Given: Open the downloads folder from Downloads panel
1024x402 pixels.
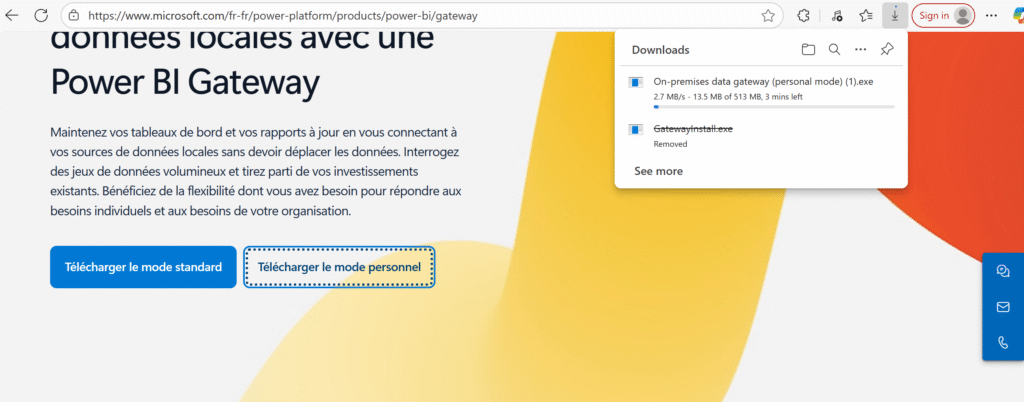Looking at the screenshot, I should click(x=808, y=50).
